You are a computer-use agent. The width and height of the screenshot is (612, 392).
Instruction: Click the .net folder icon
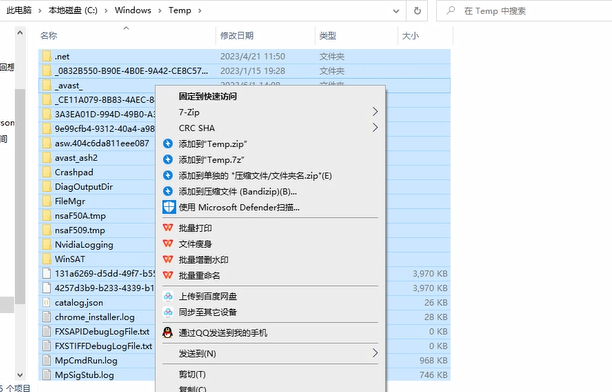click(46, 56)
